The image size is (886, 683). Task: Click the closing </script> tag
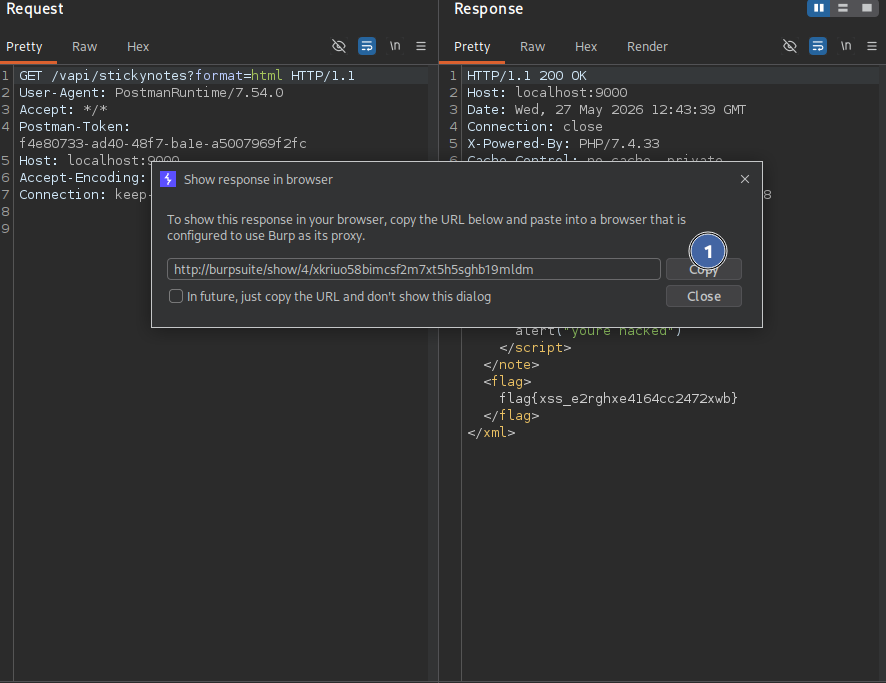(535, 348)
